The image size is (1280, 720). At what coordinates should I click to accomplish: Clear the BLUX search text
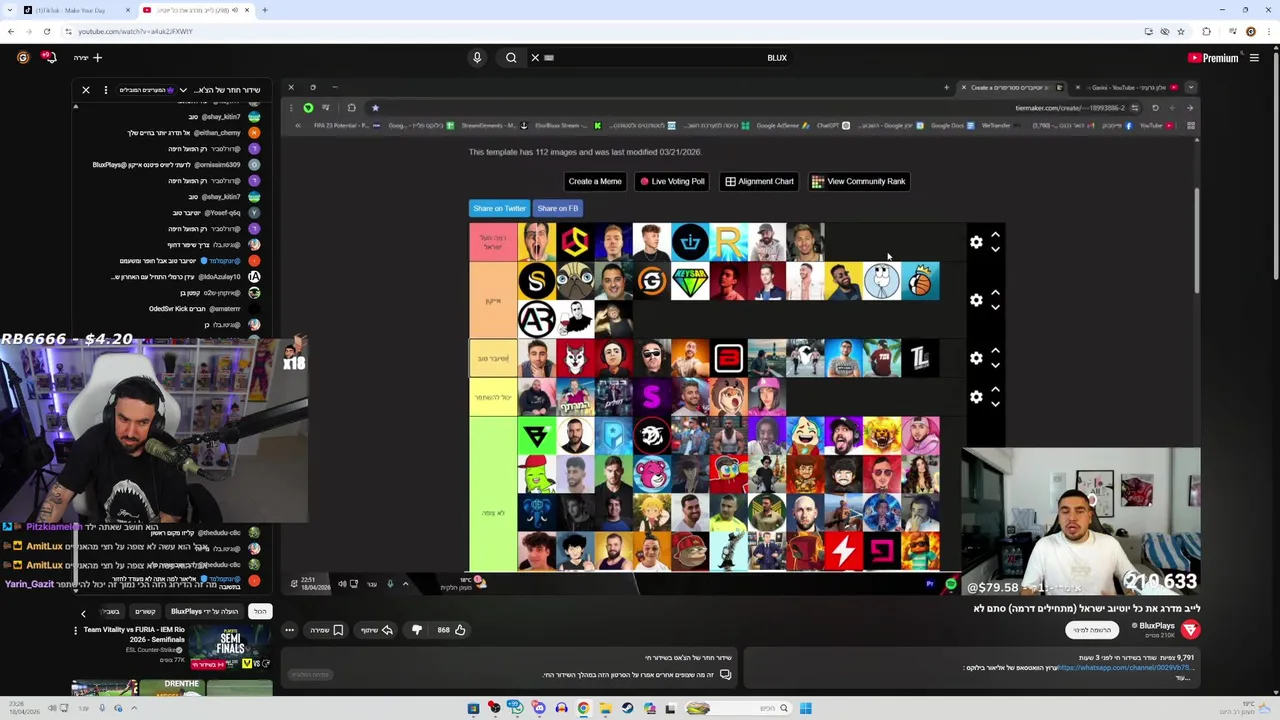(535, 58)
